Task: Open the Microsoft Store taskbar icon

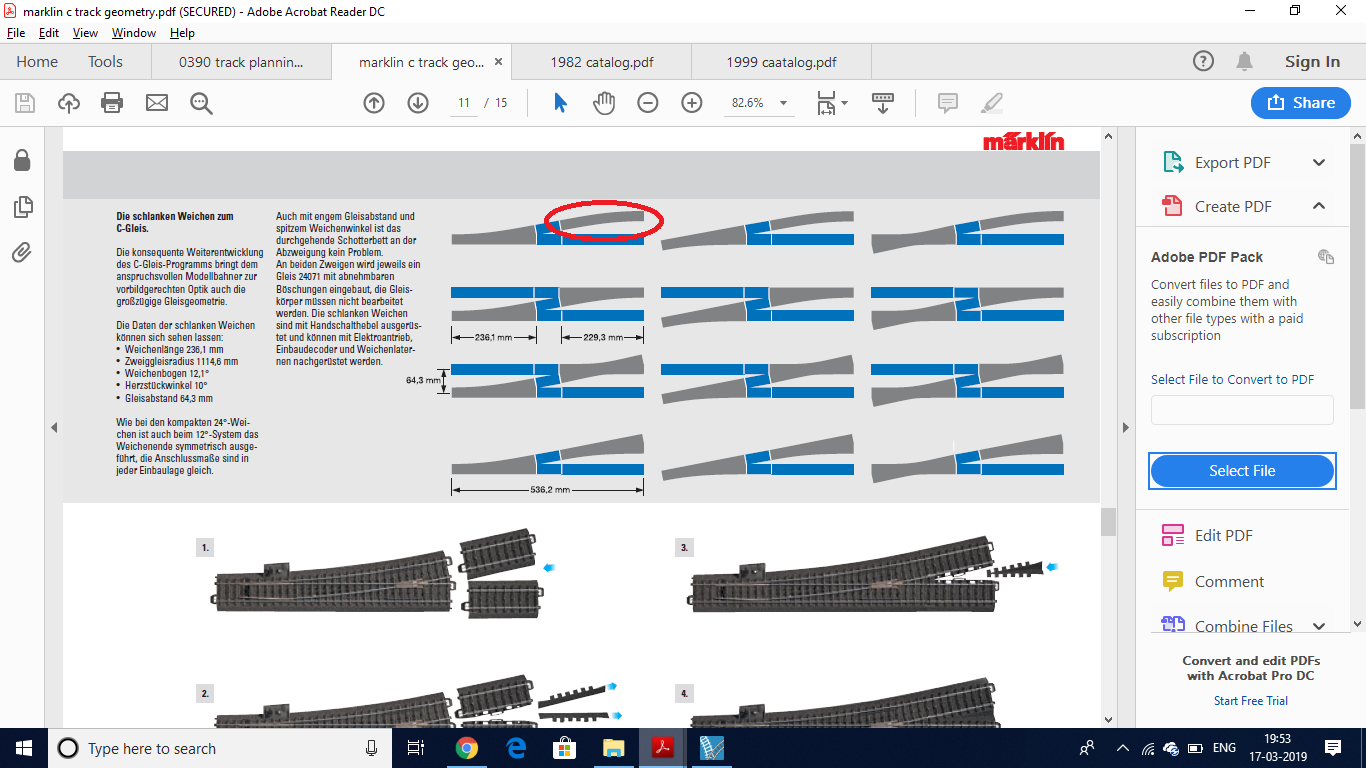Action: 565,748
